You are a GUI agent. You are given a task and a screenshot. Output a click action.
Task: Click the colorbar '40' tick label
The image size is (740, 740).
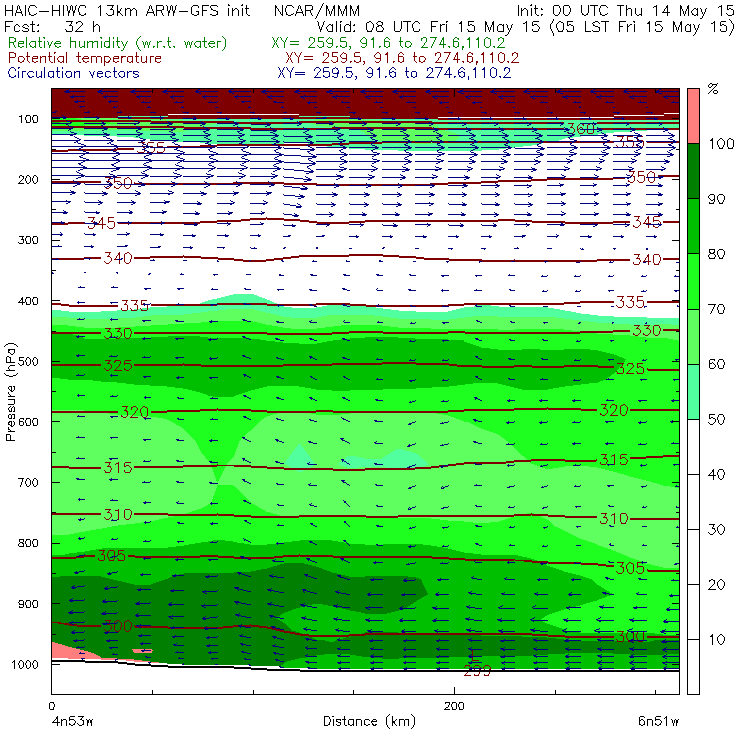(716, 474)
